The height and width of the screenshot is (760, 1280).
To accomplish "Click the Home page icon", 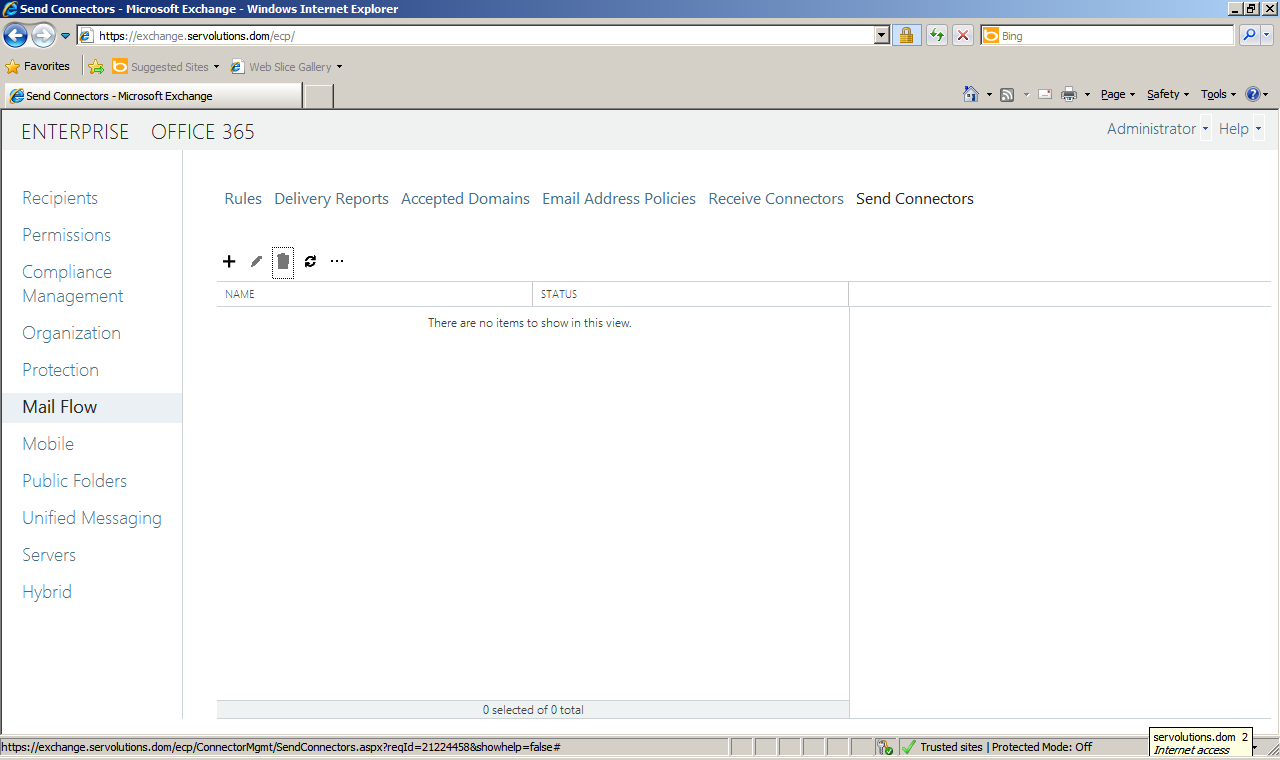I will [971, 94].
